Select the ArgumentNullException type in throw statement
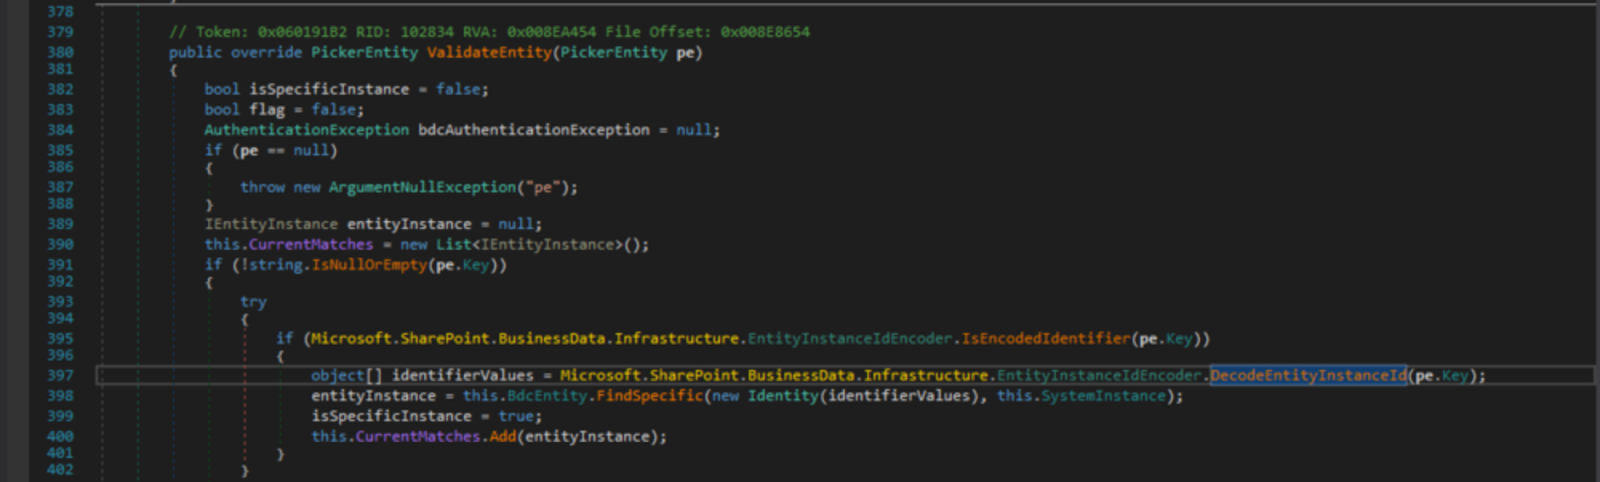 [422, 187]
